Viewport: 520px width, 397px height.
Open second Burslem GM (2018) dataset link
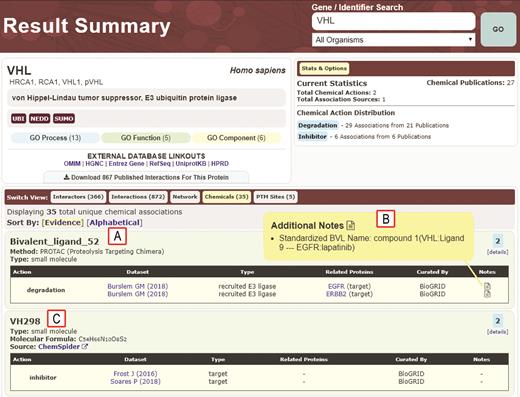click(x=138, y=294)
